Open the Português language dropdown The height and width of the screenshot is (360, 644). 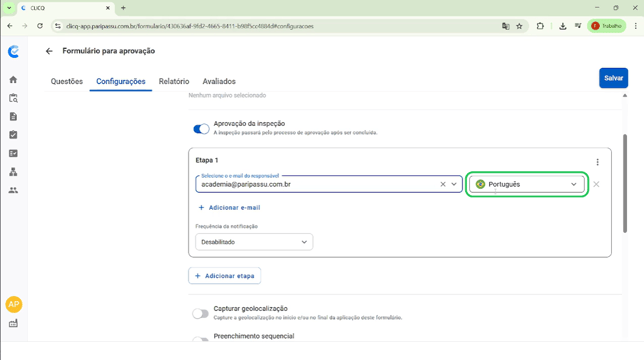[x=527, y=184]
